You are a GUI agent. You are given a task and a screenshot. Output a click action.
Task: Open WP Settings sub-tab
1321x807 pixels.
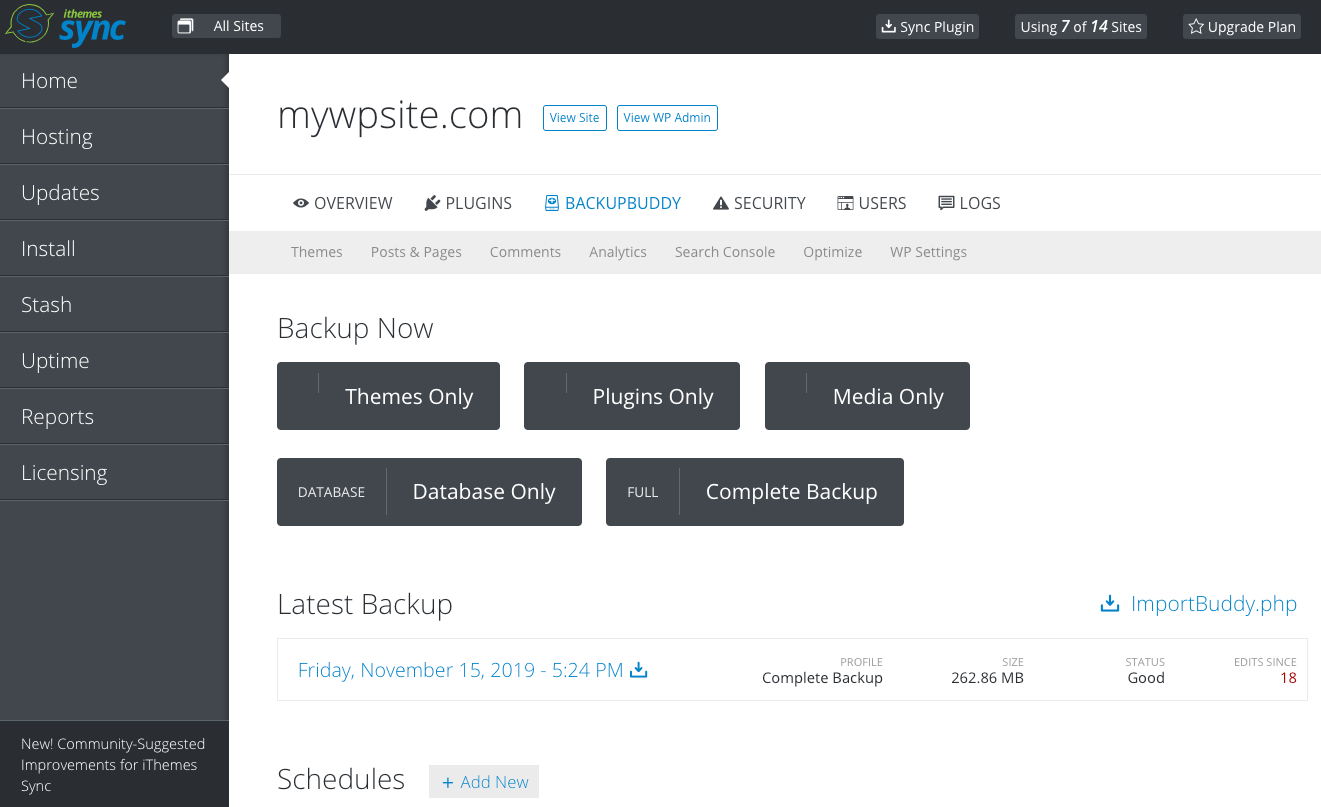[x=929, y=252]
